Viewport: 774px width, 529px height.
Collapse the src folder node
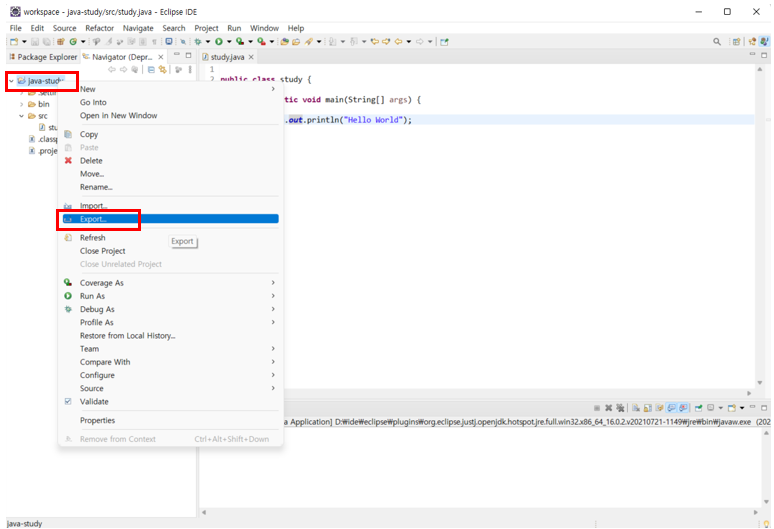pos(21,116)
